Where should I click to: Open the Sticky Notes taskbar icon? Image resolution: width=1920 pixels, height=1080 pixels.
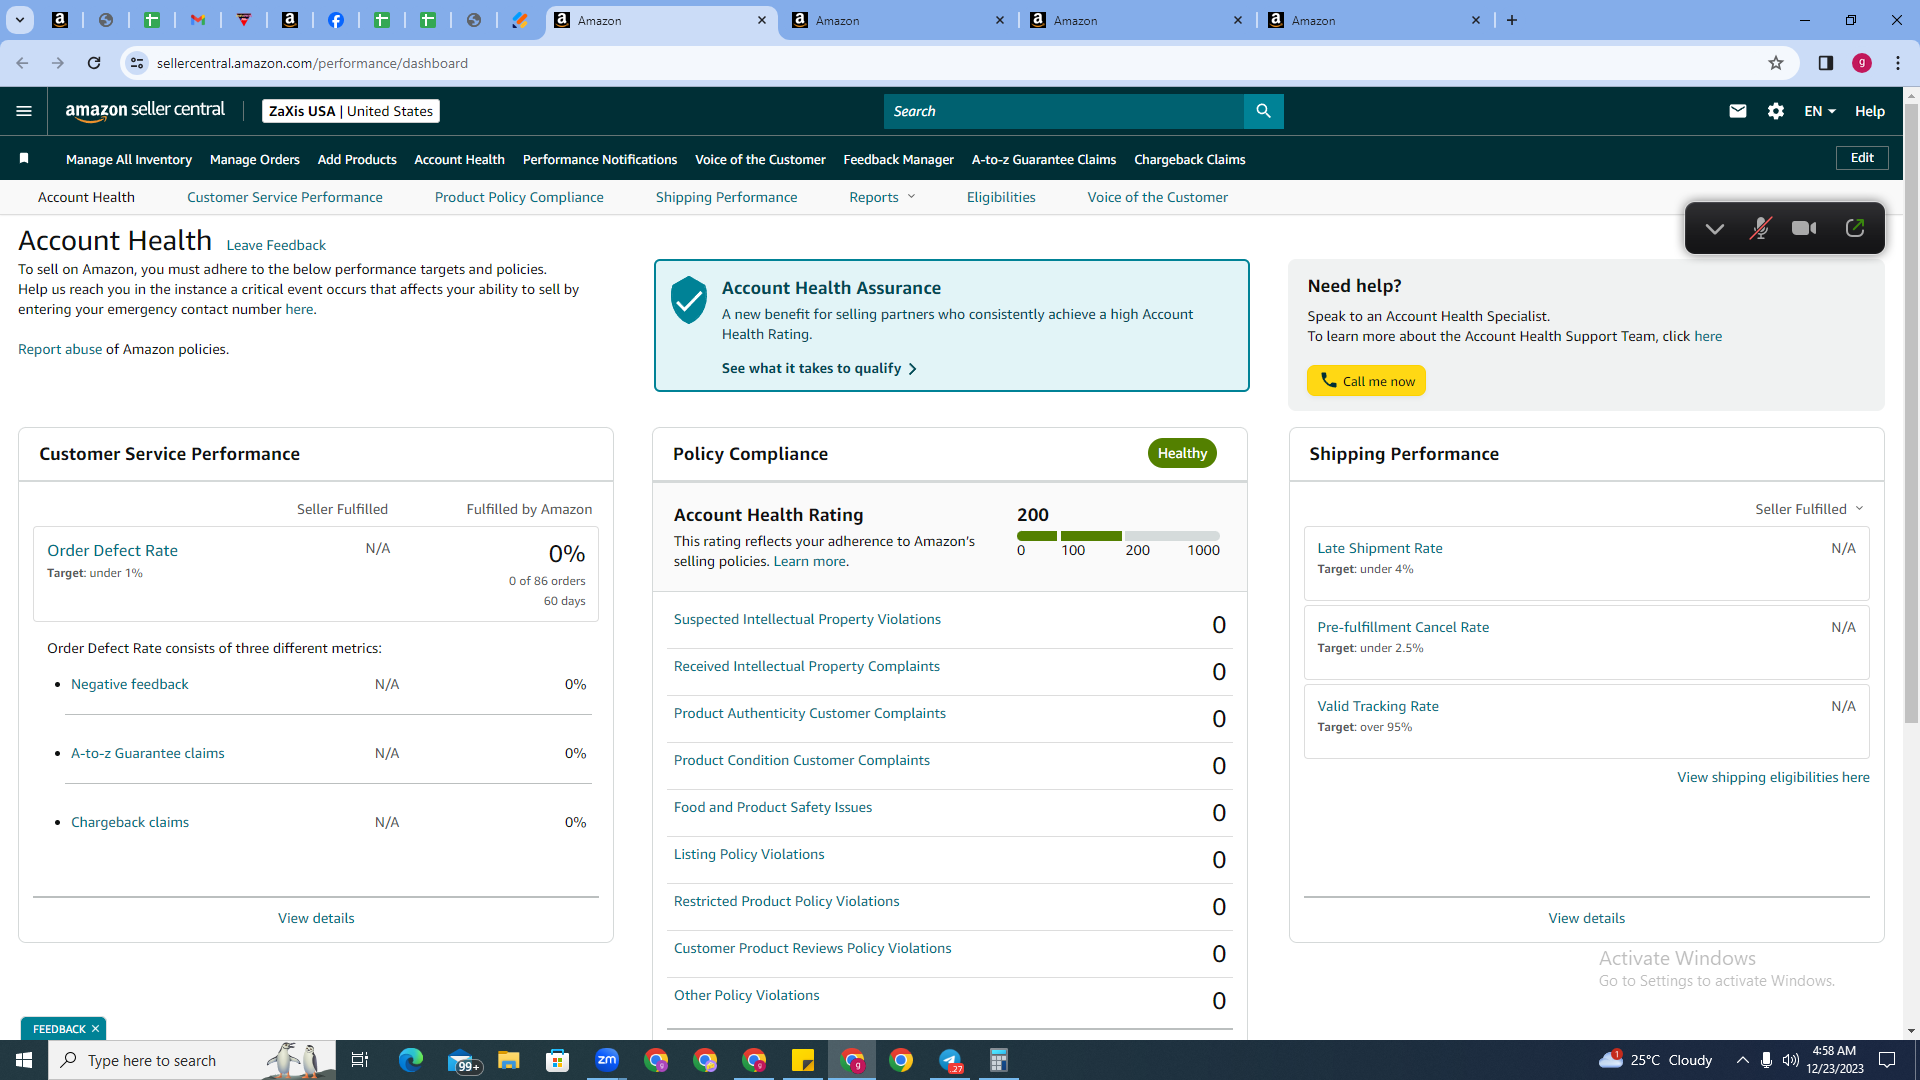coord(803,1060)
